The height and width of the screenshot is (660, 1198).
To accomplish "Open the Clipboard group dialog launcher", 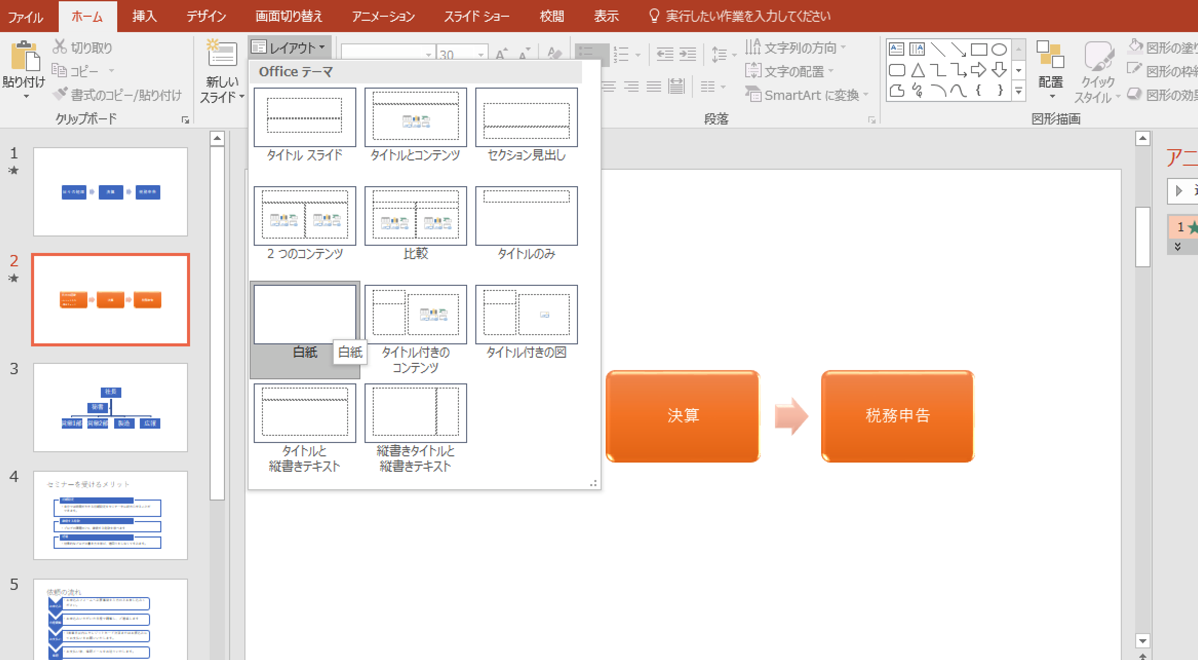I will (x=185, y=120).
